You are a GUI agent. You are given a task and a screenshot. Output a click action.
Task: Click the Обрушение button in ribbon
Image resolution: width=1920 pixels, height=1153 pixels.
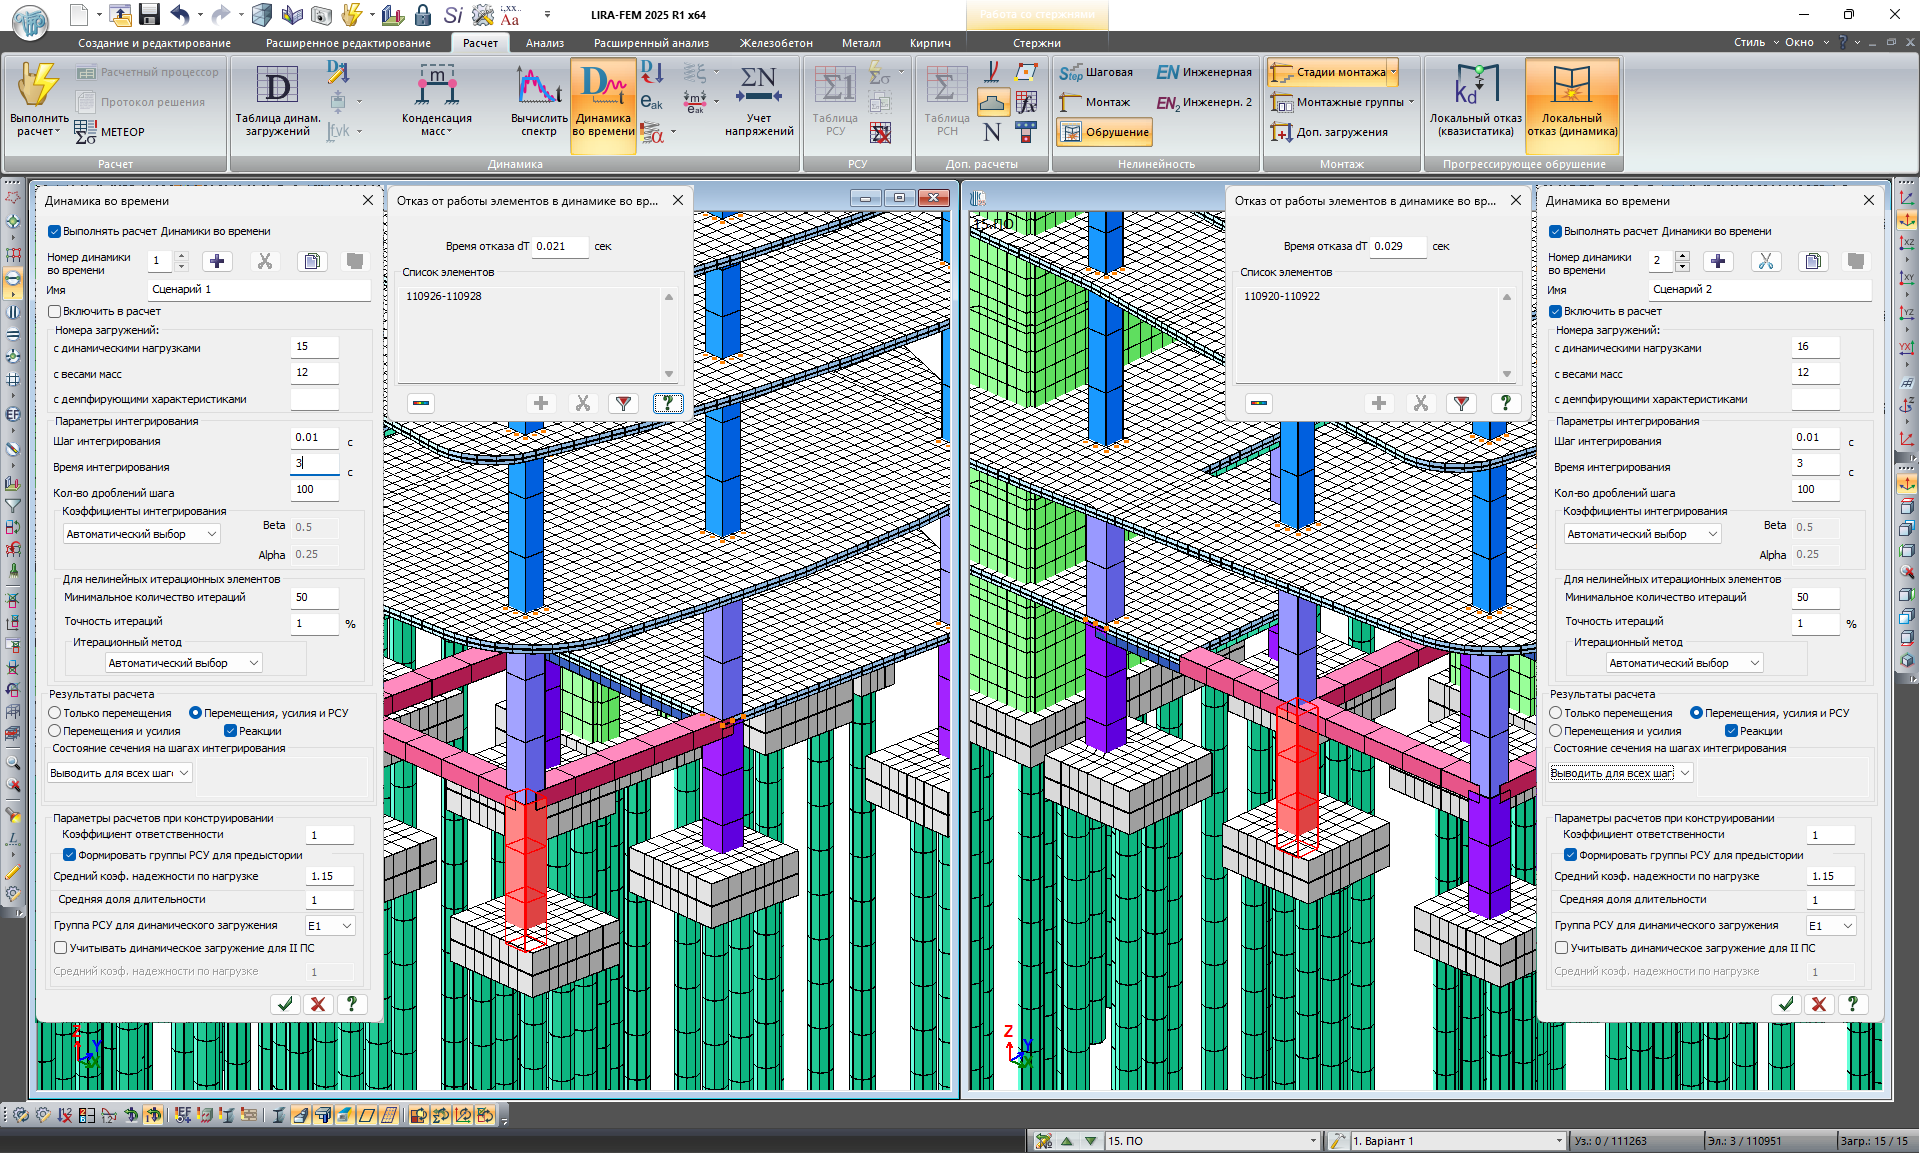[1105, 132]
